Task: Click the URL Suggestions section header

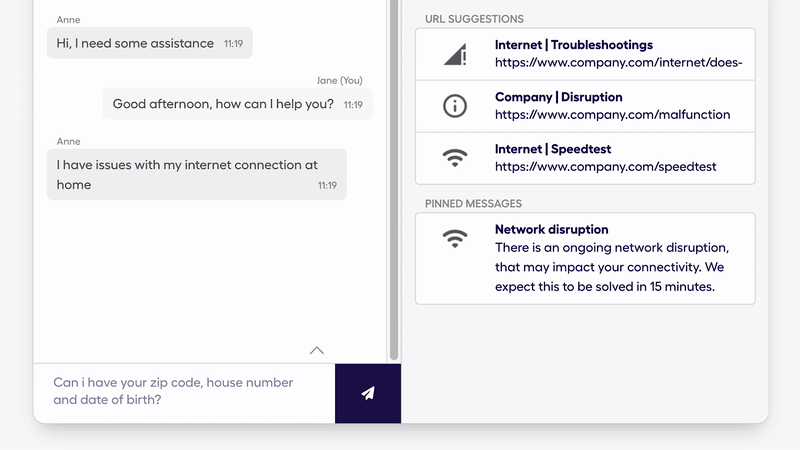Action: point(474,19)
